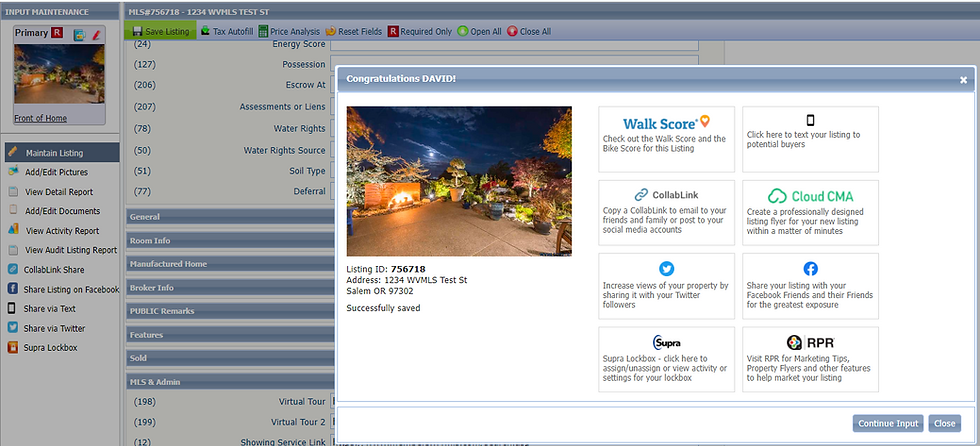The width and height of the screenshot is (980, 446).
Task: Show Required Only fields
Action: point(419,31)
